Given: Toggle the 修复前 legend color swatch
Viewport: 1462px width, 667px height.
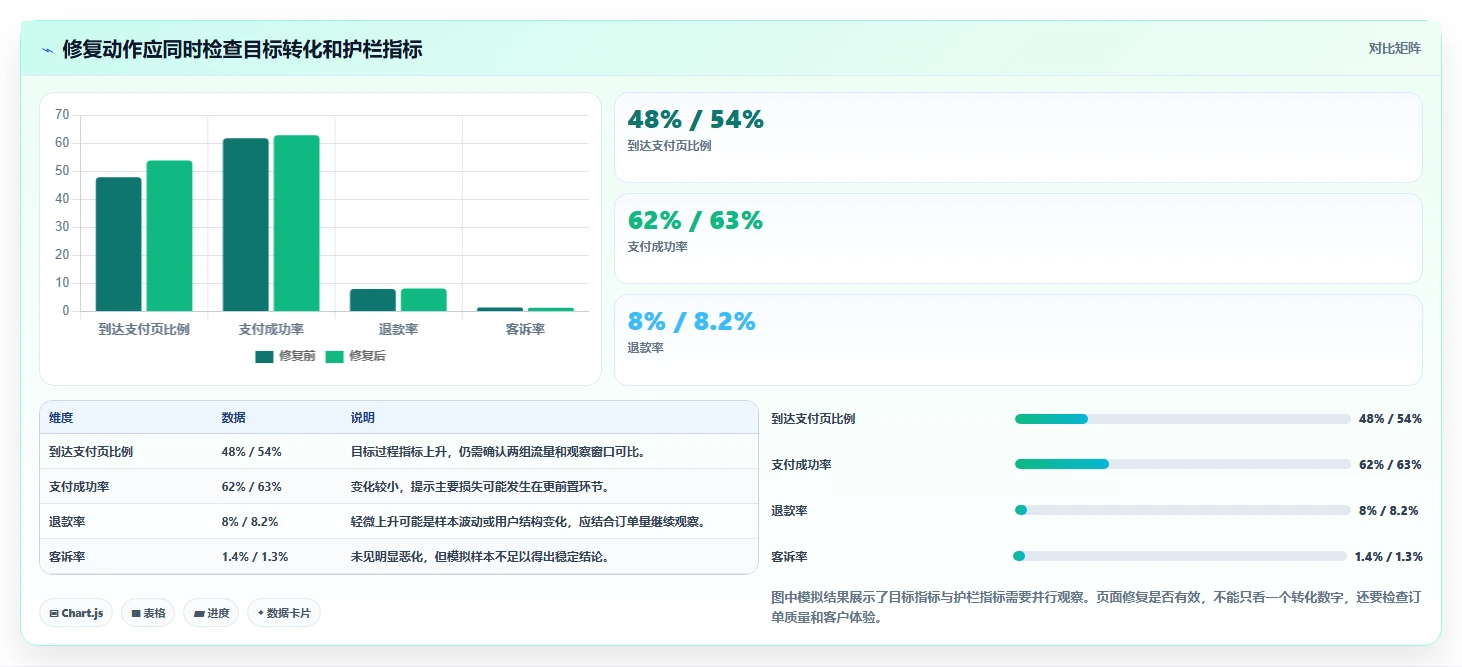Looking at the screenshot, I should tap(264, 356).
